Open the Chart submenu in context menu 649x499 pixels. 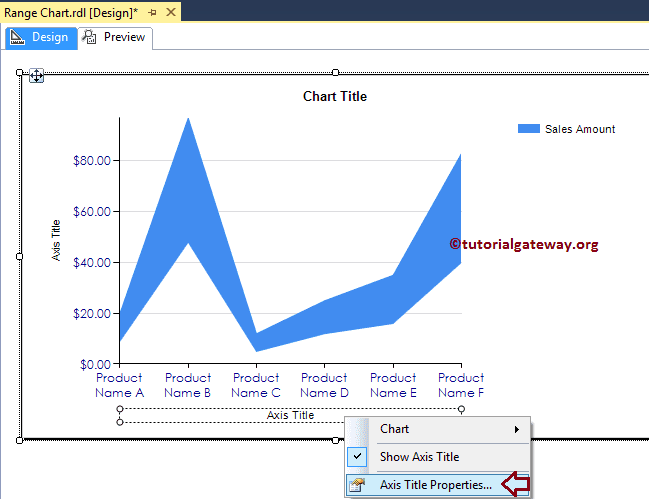[x=437, y=429]
